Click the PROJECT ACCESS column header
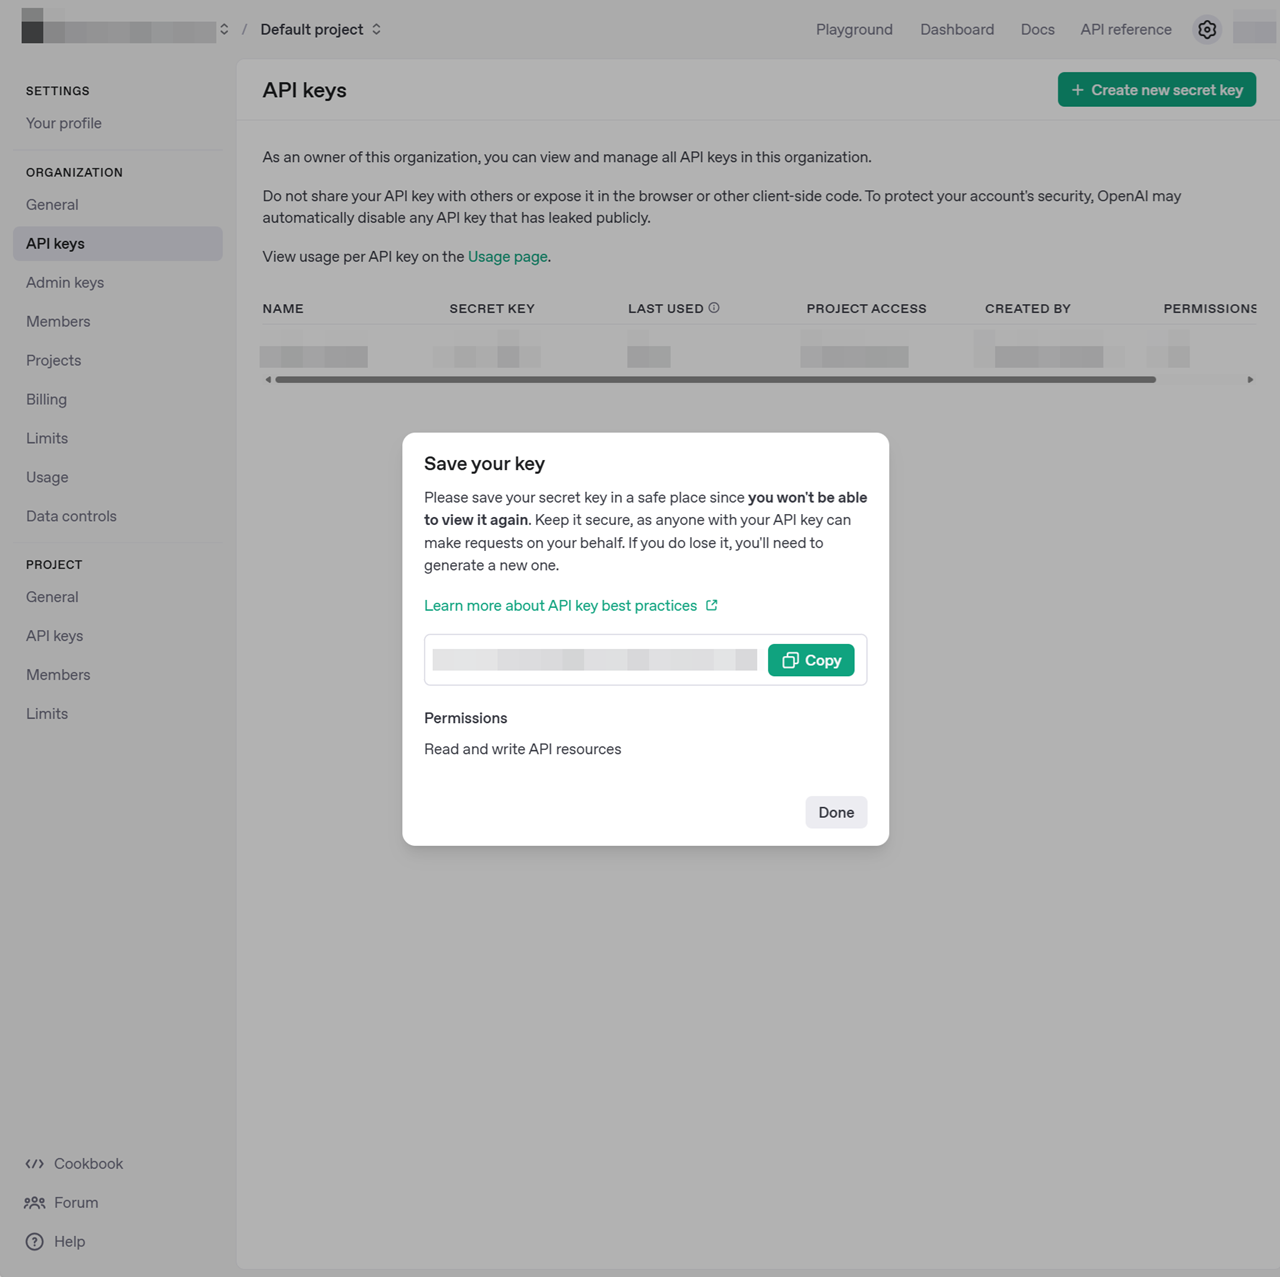Screen dimensions: 1280x1277 click(x=867, y=309)
